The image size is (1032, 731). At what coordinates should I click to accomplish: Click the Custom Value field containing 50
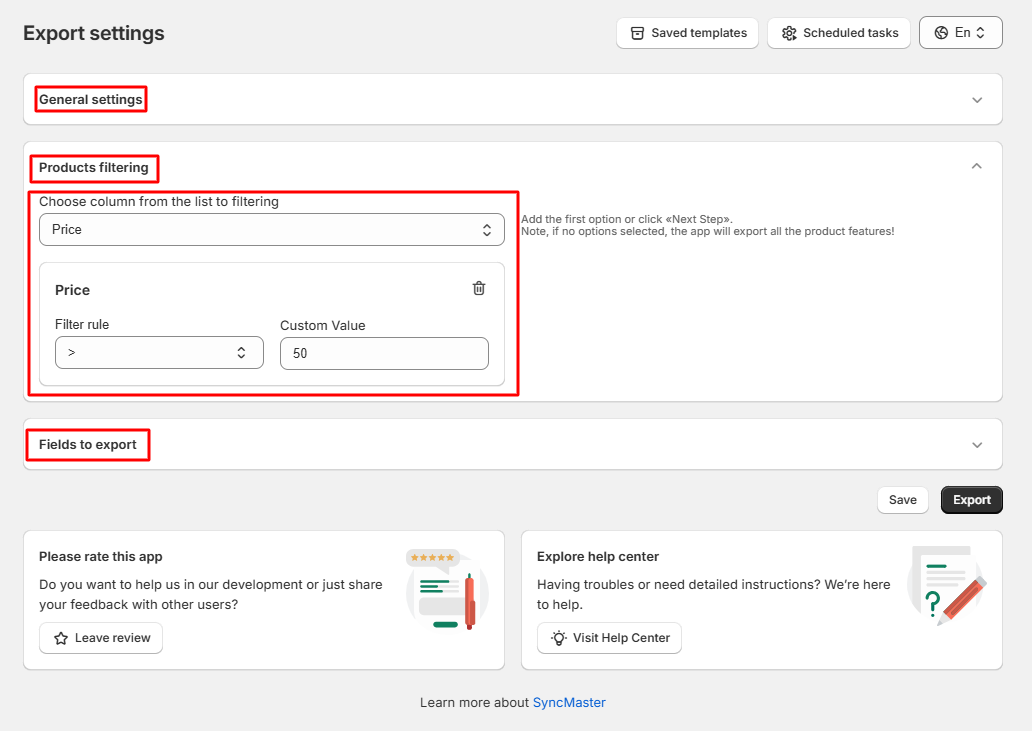384,353
